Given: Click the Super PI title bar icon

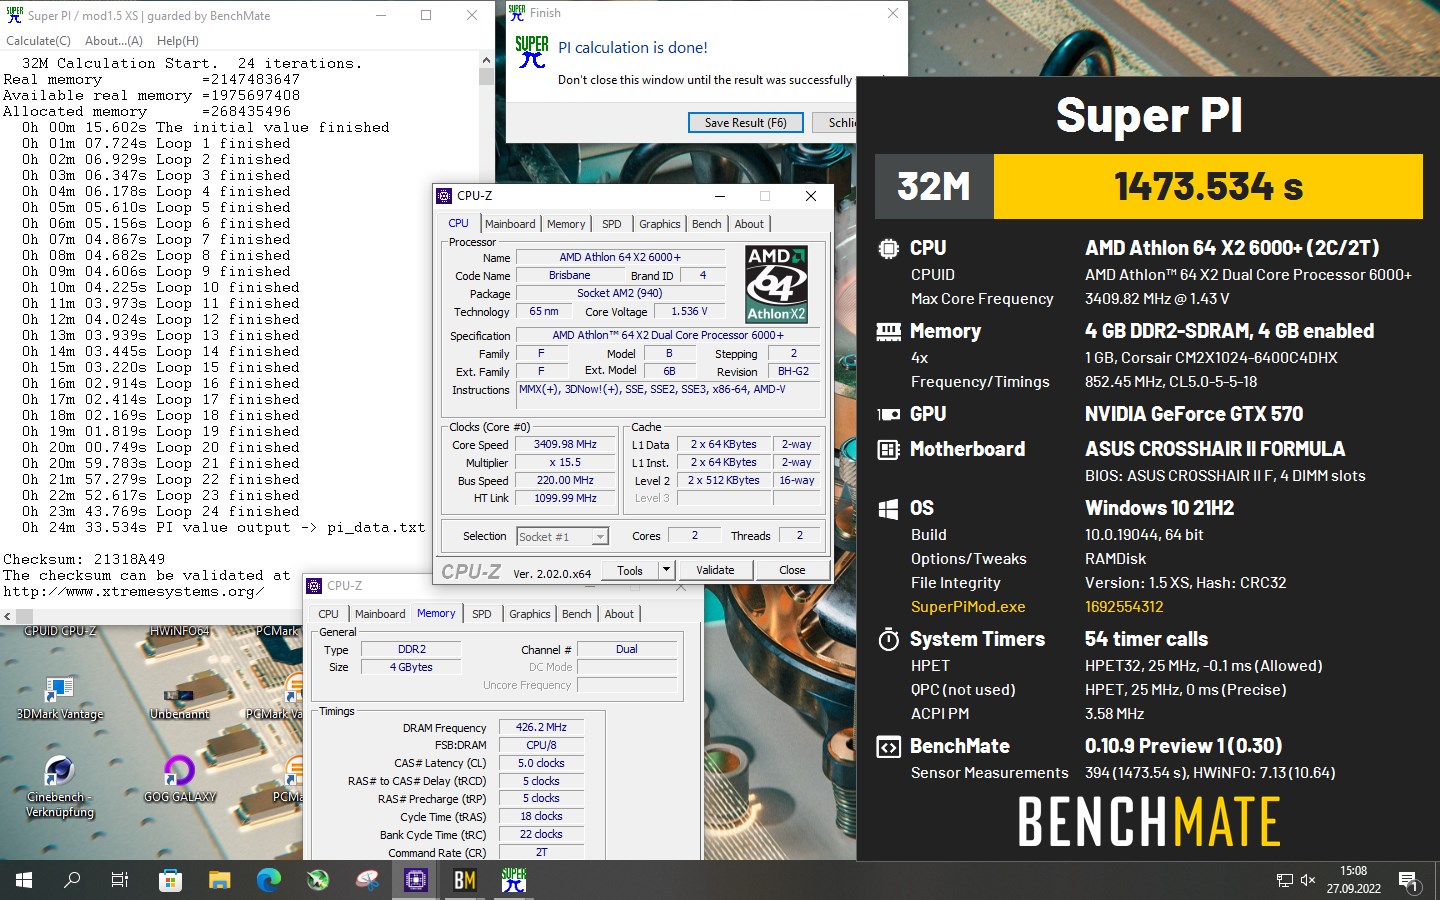Looking at the screenshot, I should point(14,15).
